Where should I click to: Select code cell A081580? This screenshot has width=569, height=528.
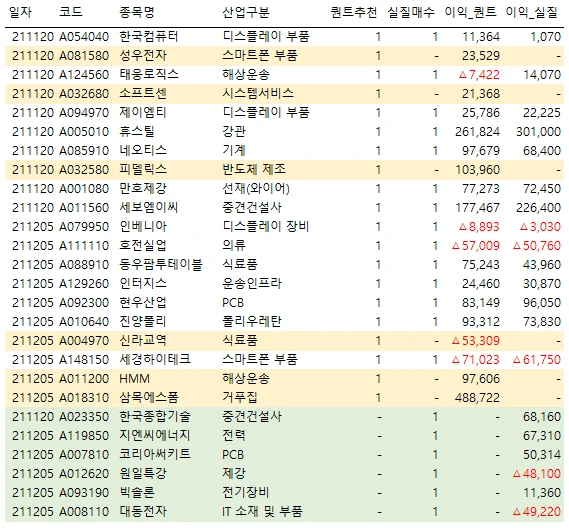coord(84,56)
